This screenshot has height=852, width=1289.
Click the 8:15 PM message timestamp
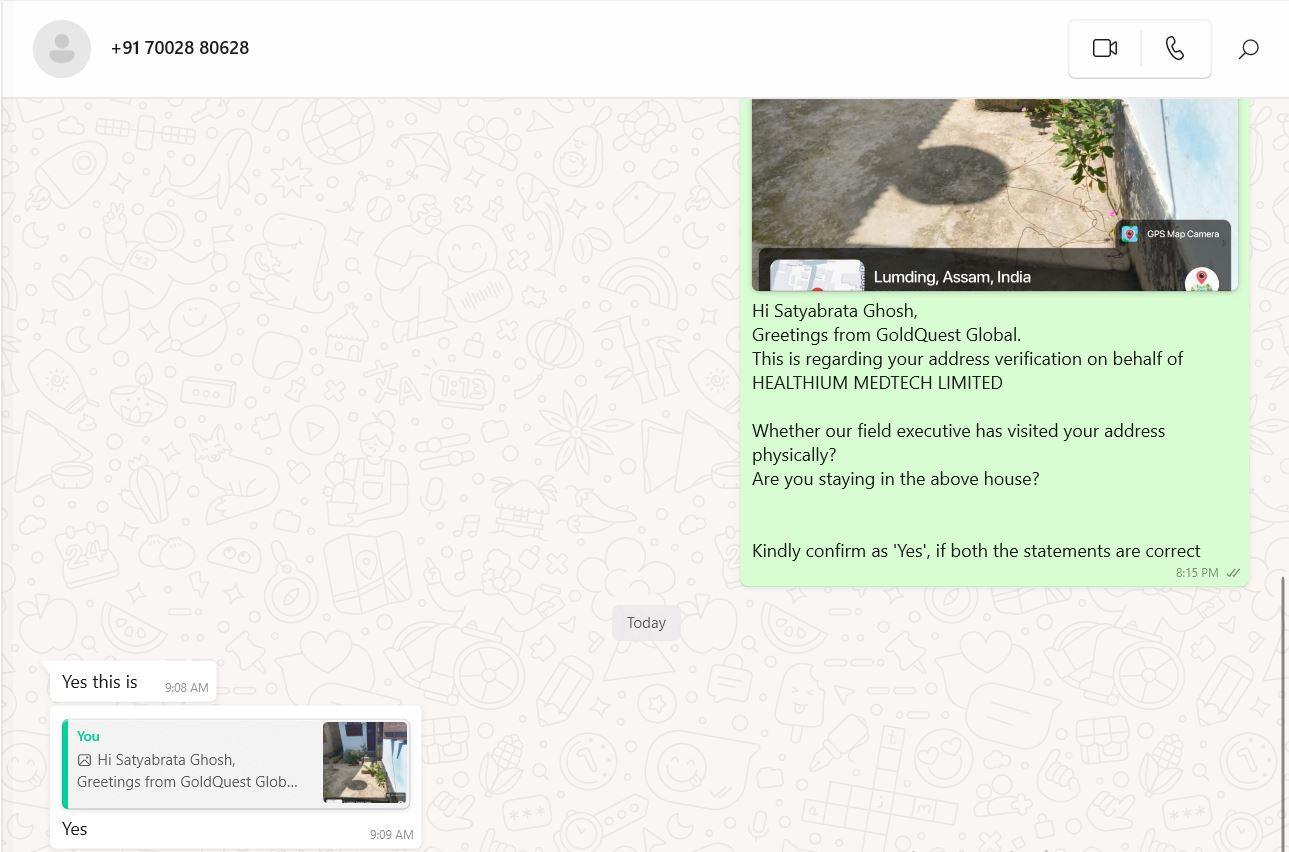tap(1197, 573)
